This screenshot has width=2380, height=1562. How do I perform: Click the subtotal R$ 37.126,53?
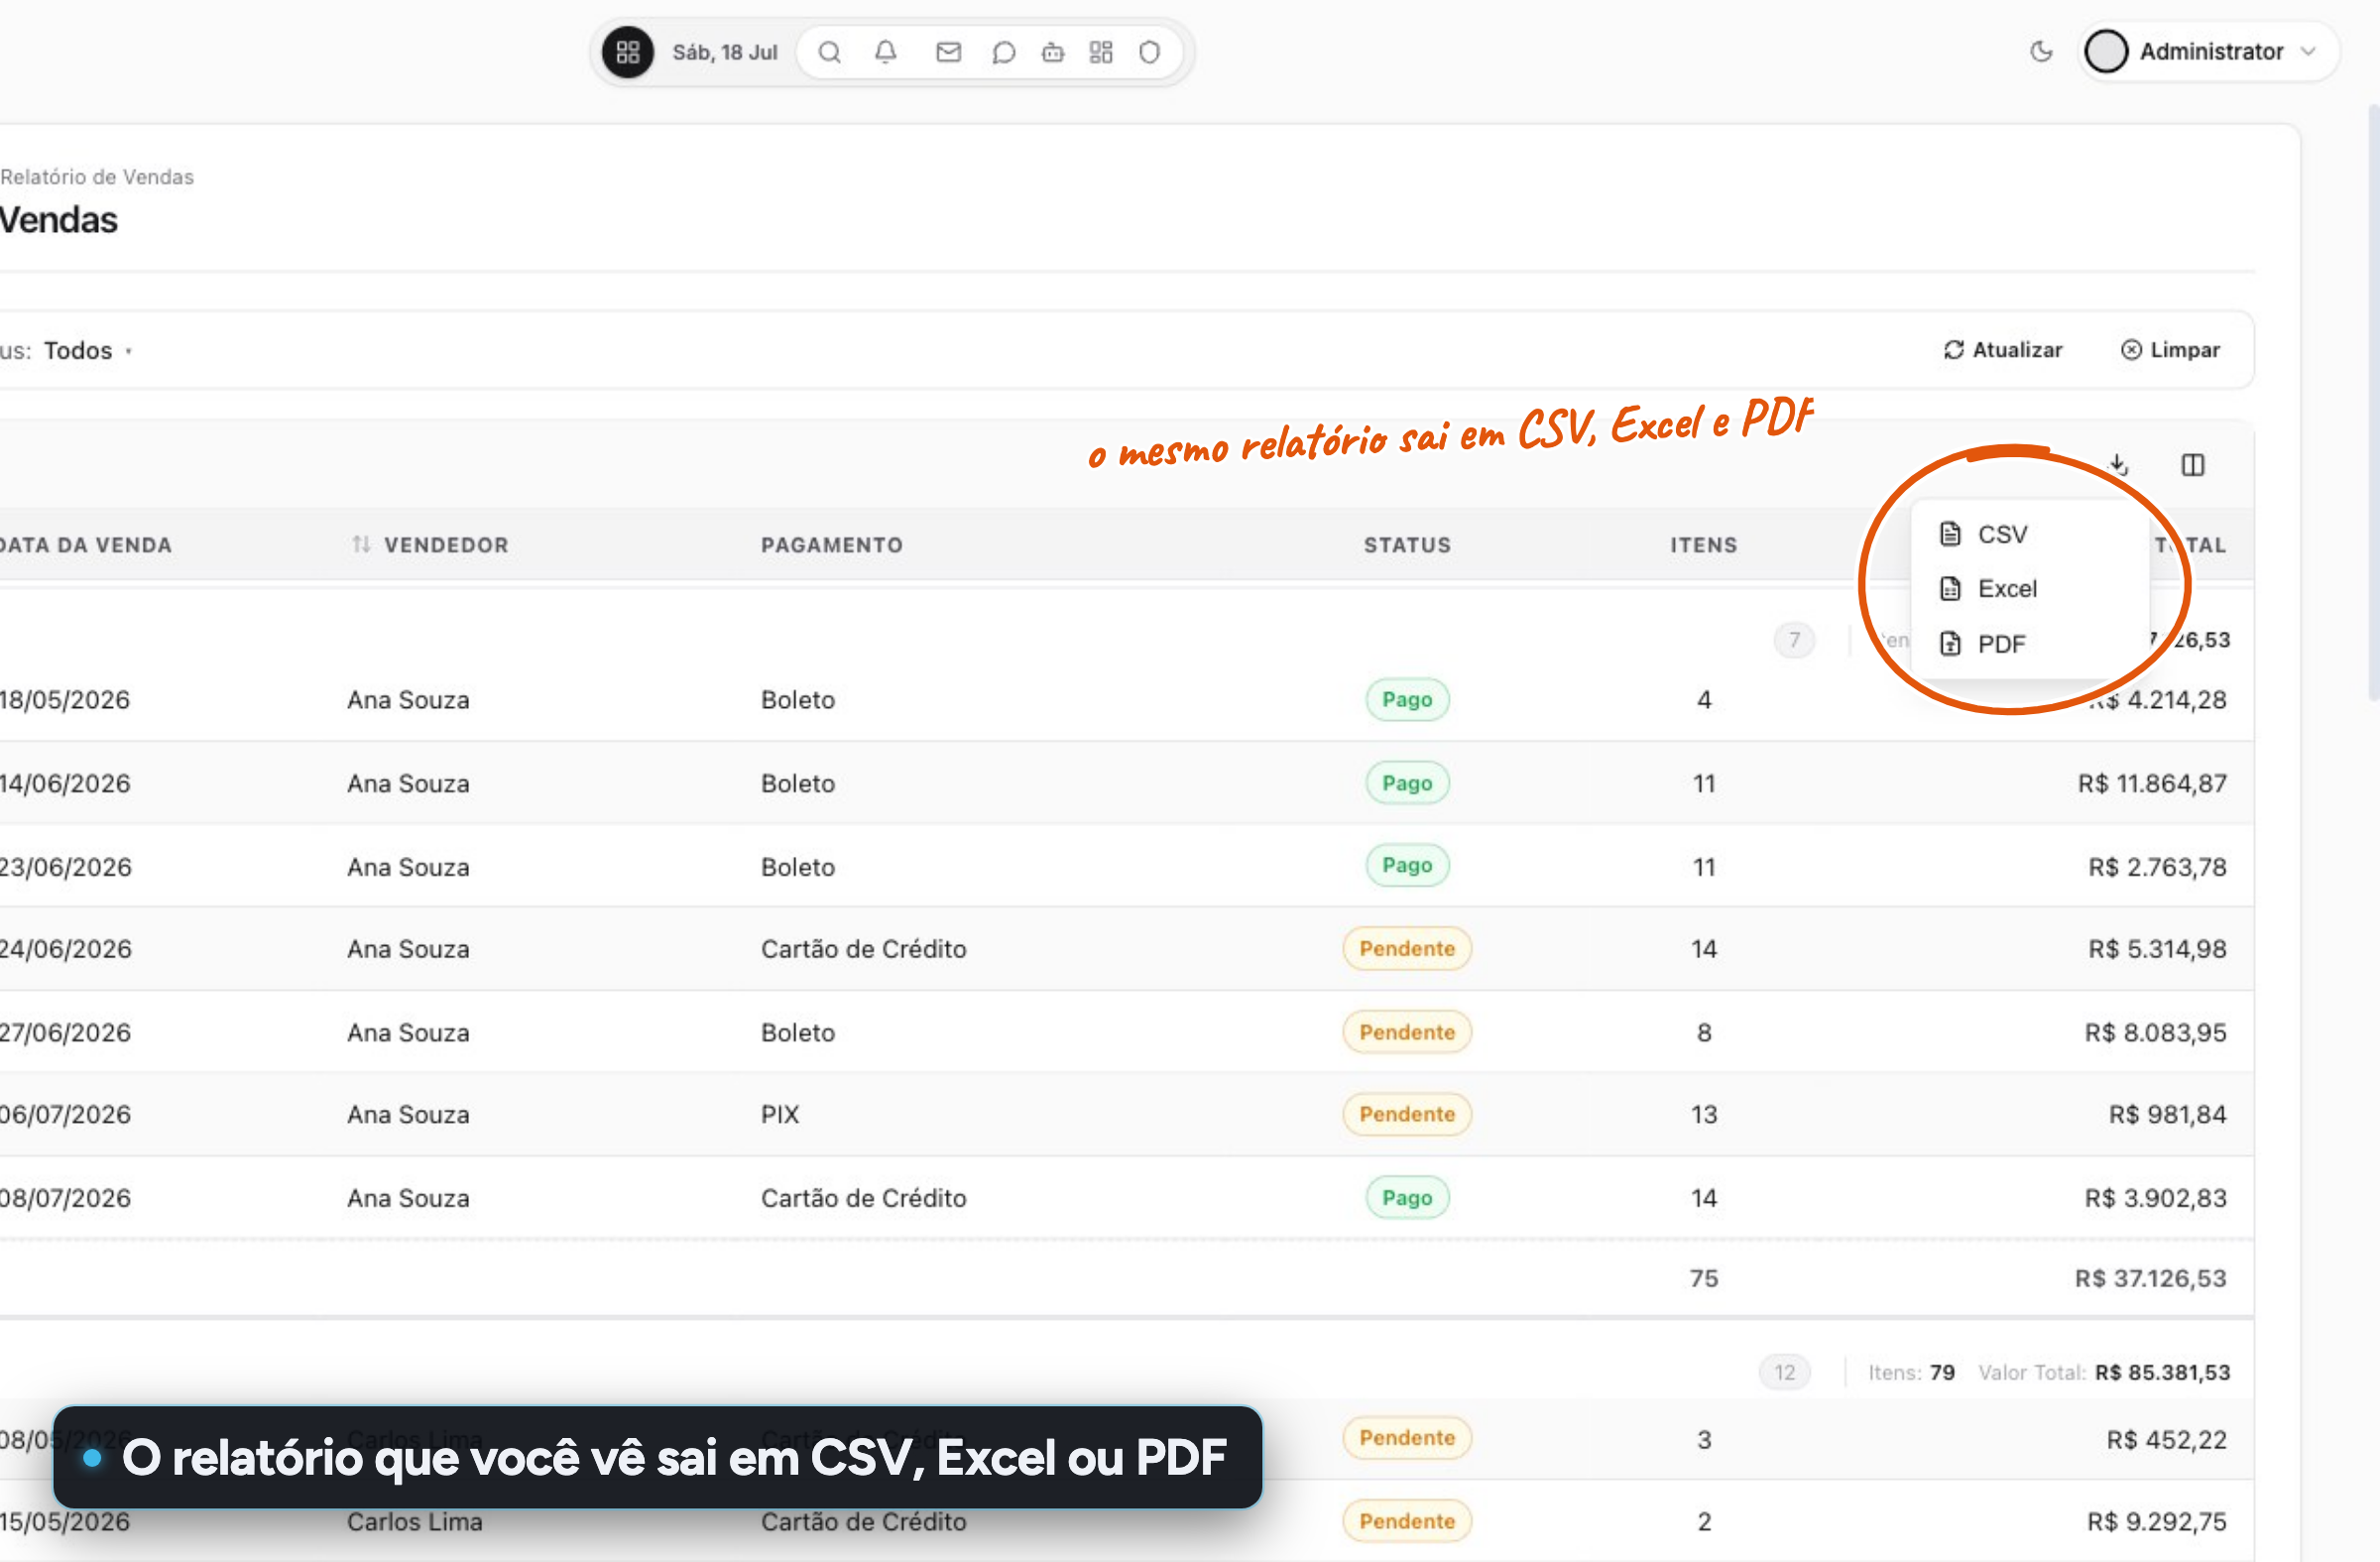tap(2150, 1278)
